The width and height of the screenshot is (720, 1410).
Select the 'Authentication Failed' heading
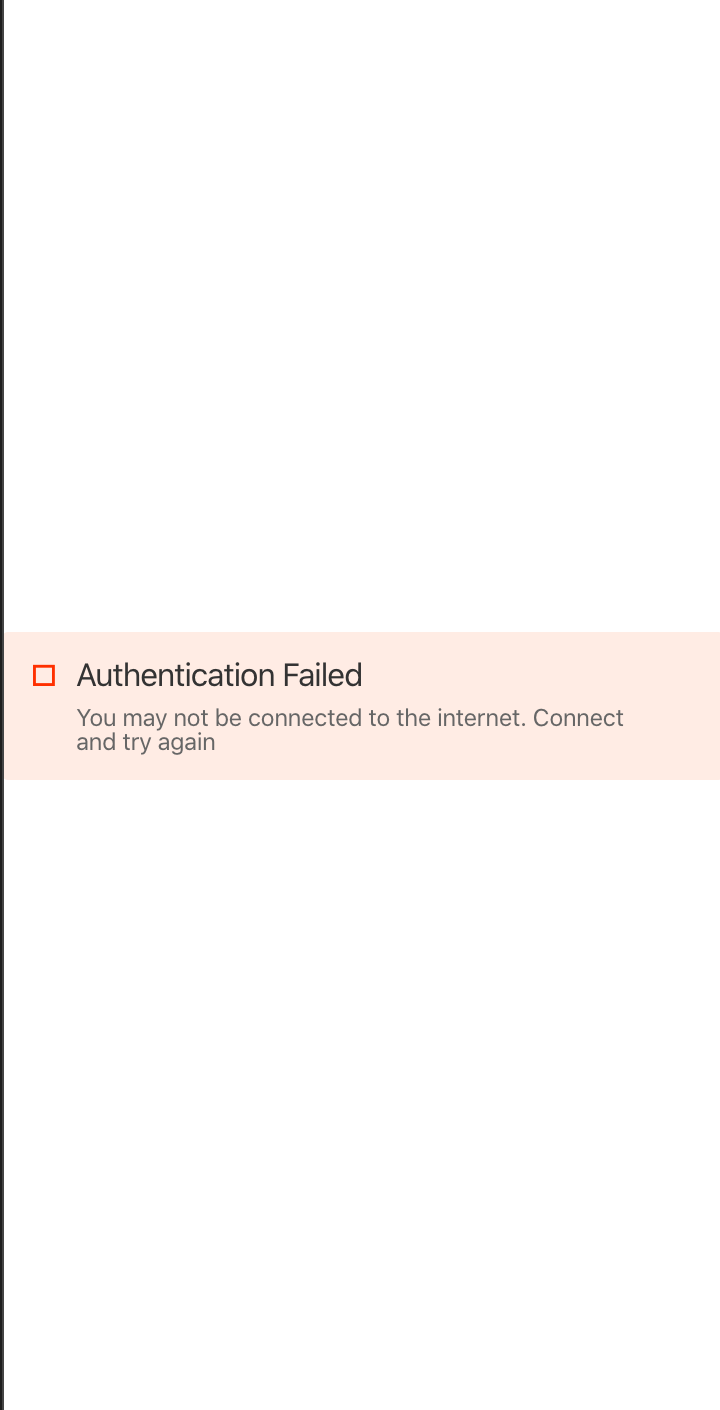[219, 676]
